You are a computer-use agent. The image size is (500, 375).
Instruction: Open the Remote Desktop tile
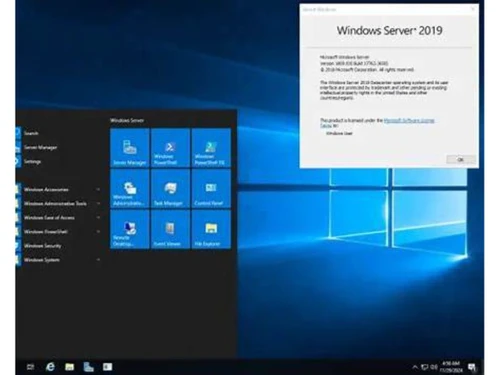point(130,229)
